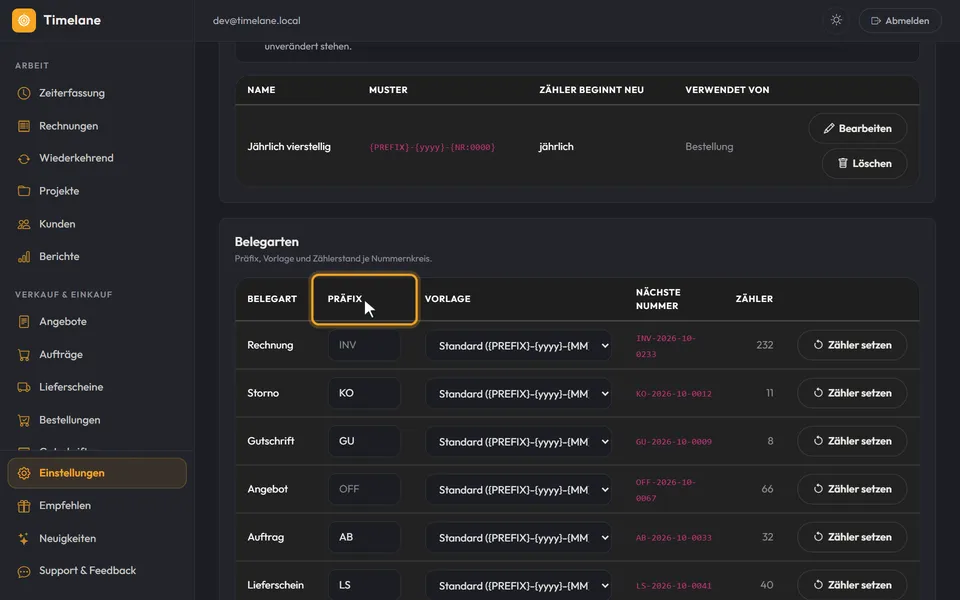The width and height of the screenshot is (960, 600).
Task: Toggle the light/dark theme sun icon
Action: coord(836,20)
